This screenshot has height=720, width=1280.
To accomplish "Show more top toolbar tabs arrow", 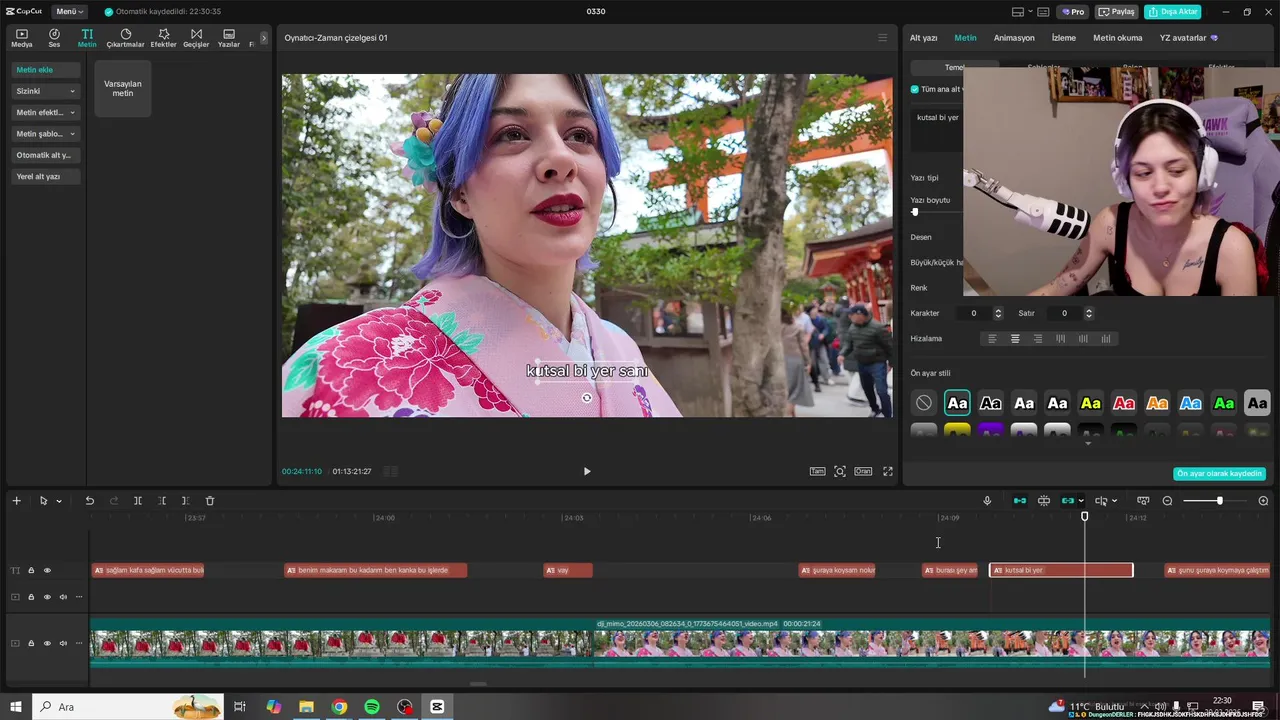I will [264, 38].
